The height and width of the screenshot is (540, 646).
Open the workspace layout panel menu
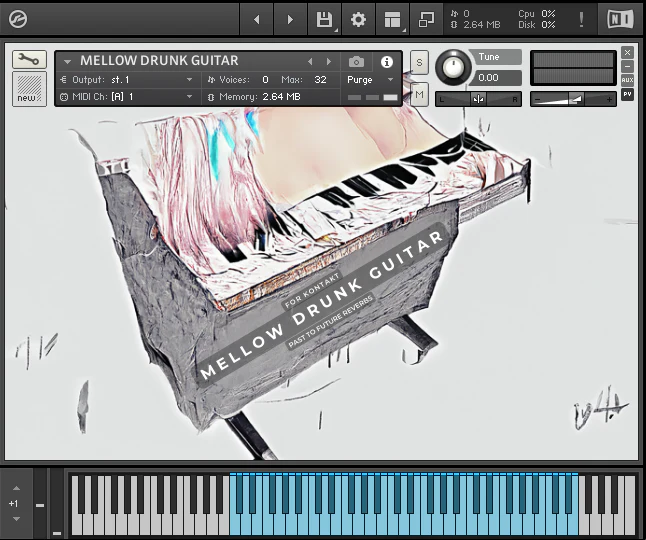(392, 19)
